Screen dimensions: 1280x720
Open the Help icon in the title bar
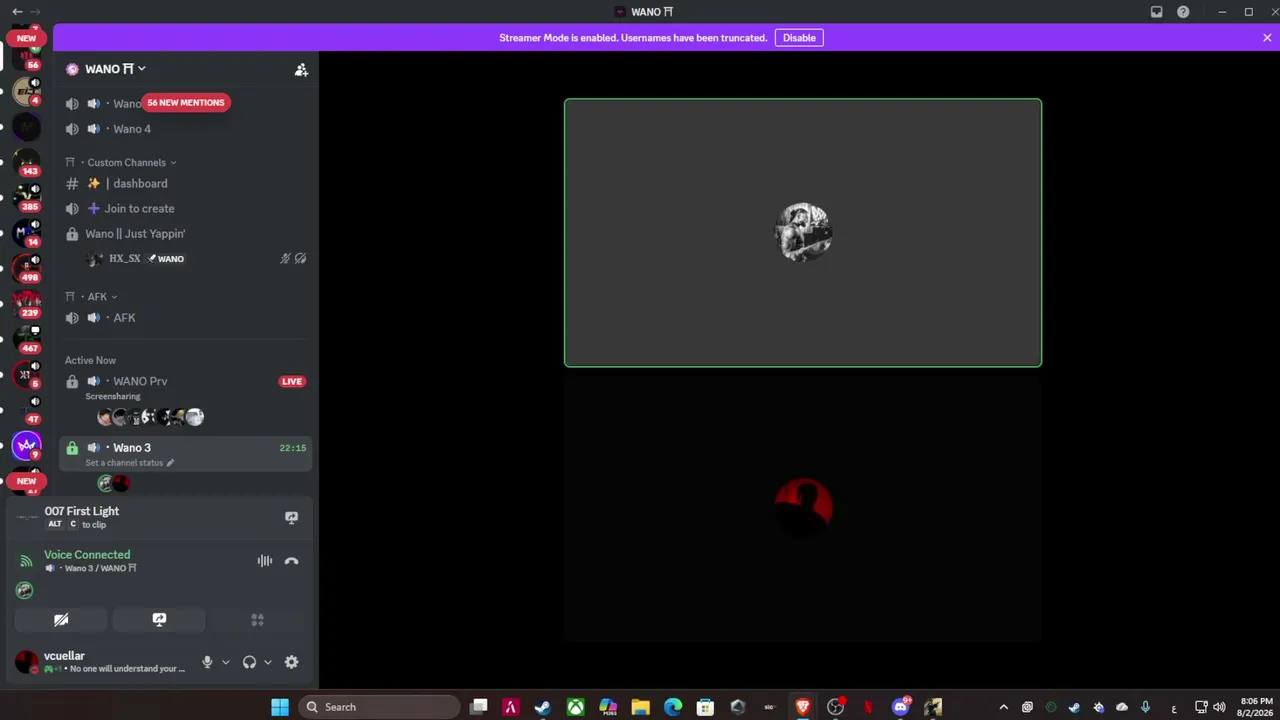pos(1183,12)
